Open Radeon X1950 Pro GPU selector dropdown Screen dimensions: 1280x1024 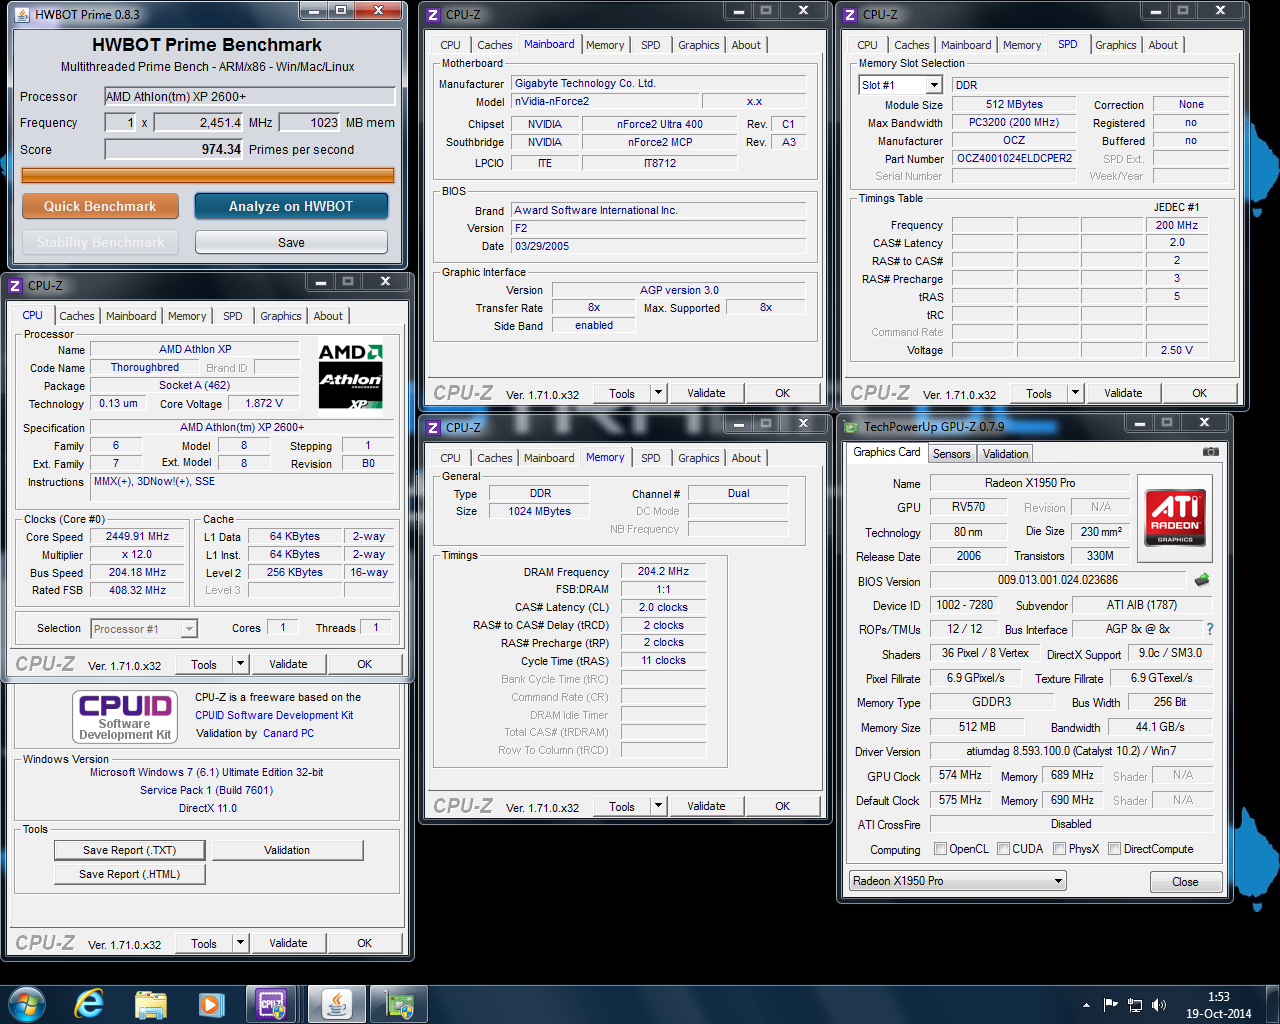(1059, 881)
